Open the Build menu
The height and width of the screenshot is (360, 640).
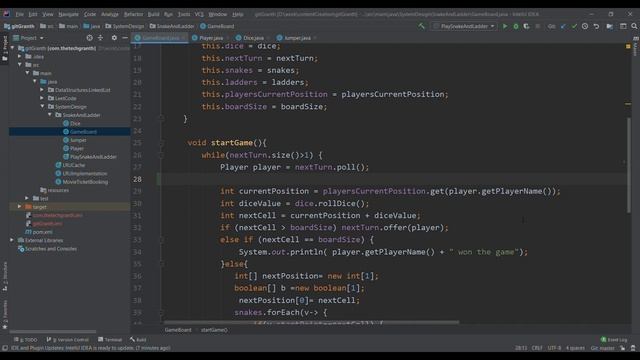(153, 14)
